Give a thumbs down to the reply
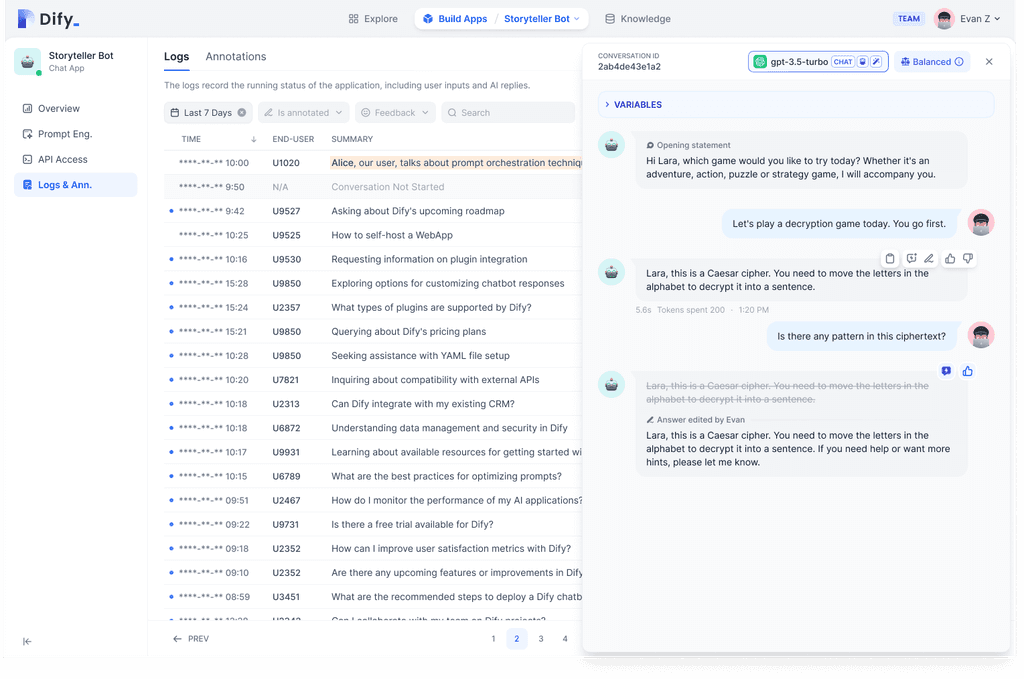The image size is (1024, 679). 968,257
